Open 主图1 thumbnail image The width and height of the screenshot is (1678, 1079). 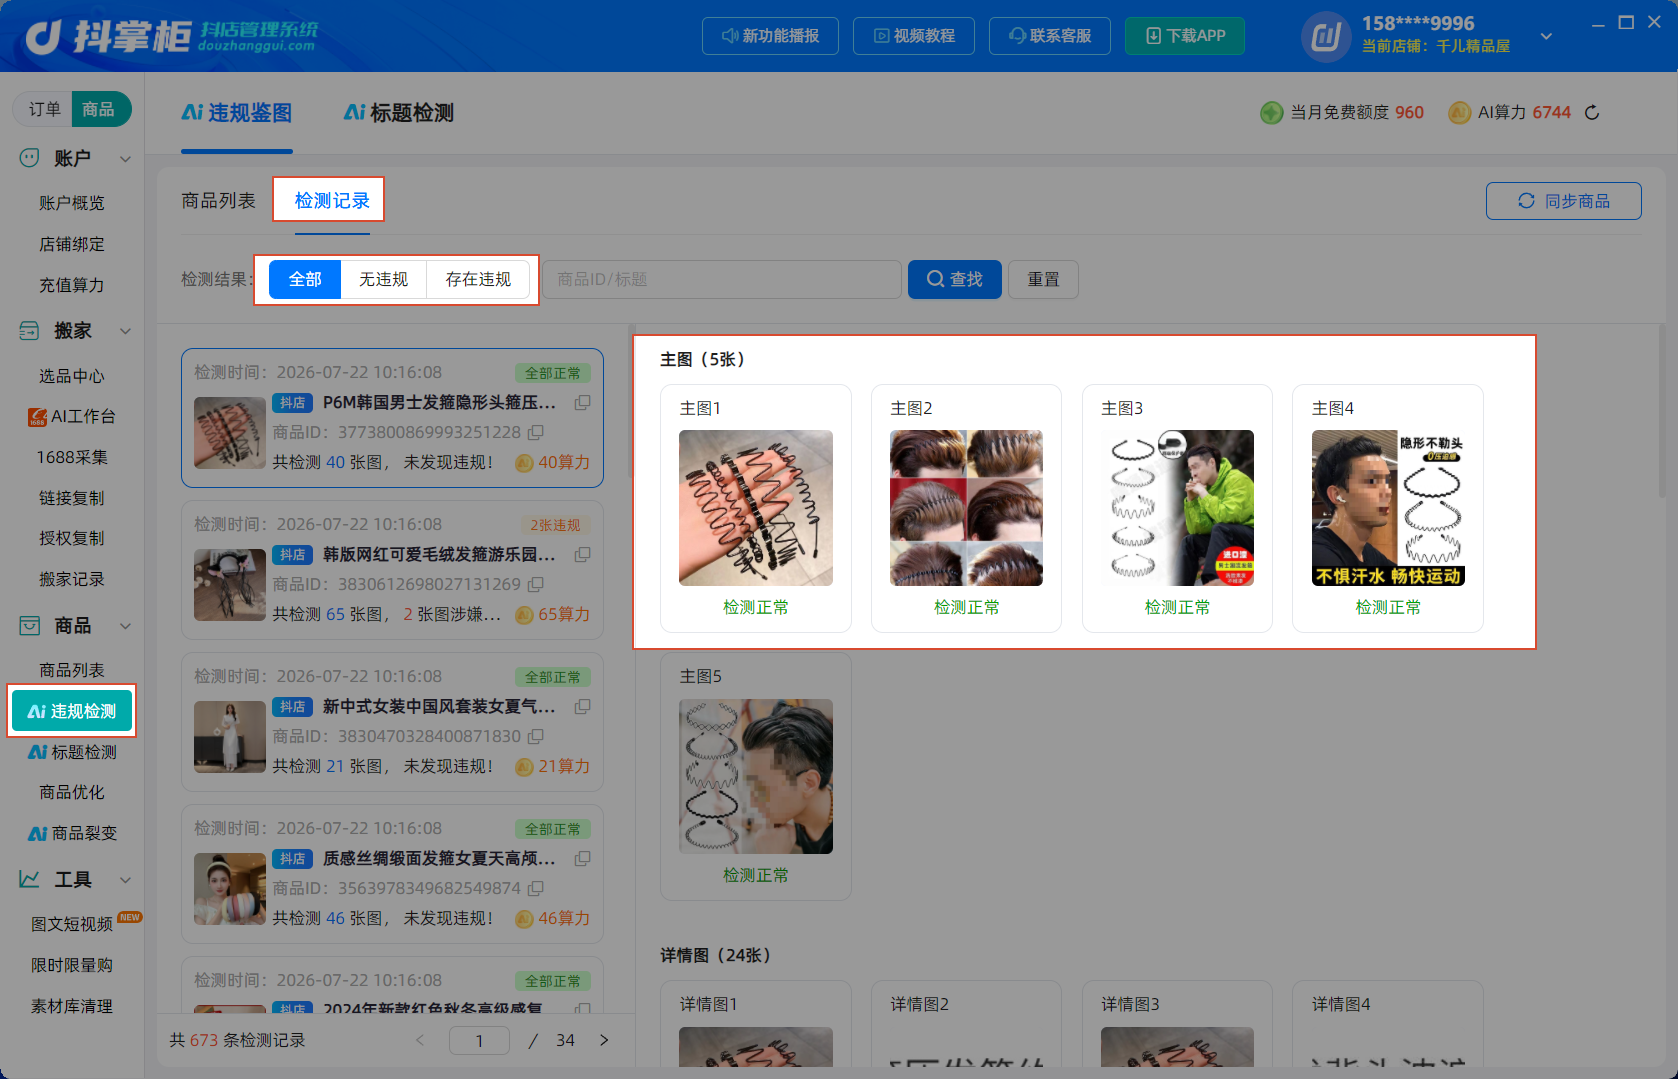756,508
